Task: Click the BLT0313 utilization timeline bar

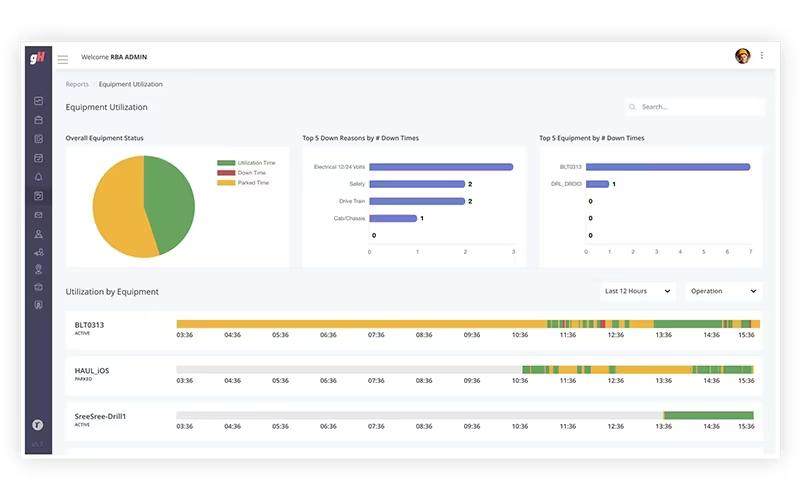Action: (468, 324)
